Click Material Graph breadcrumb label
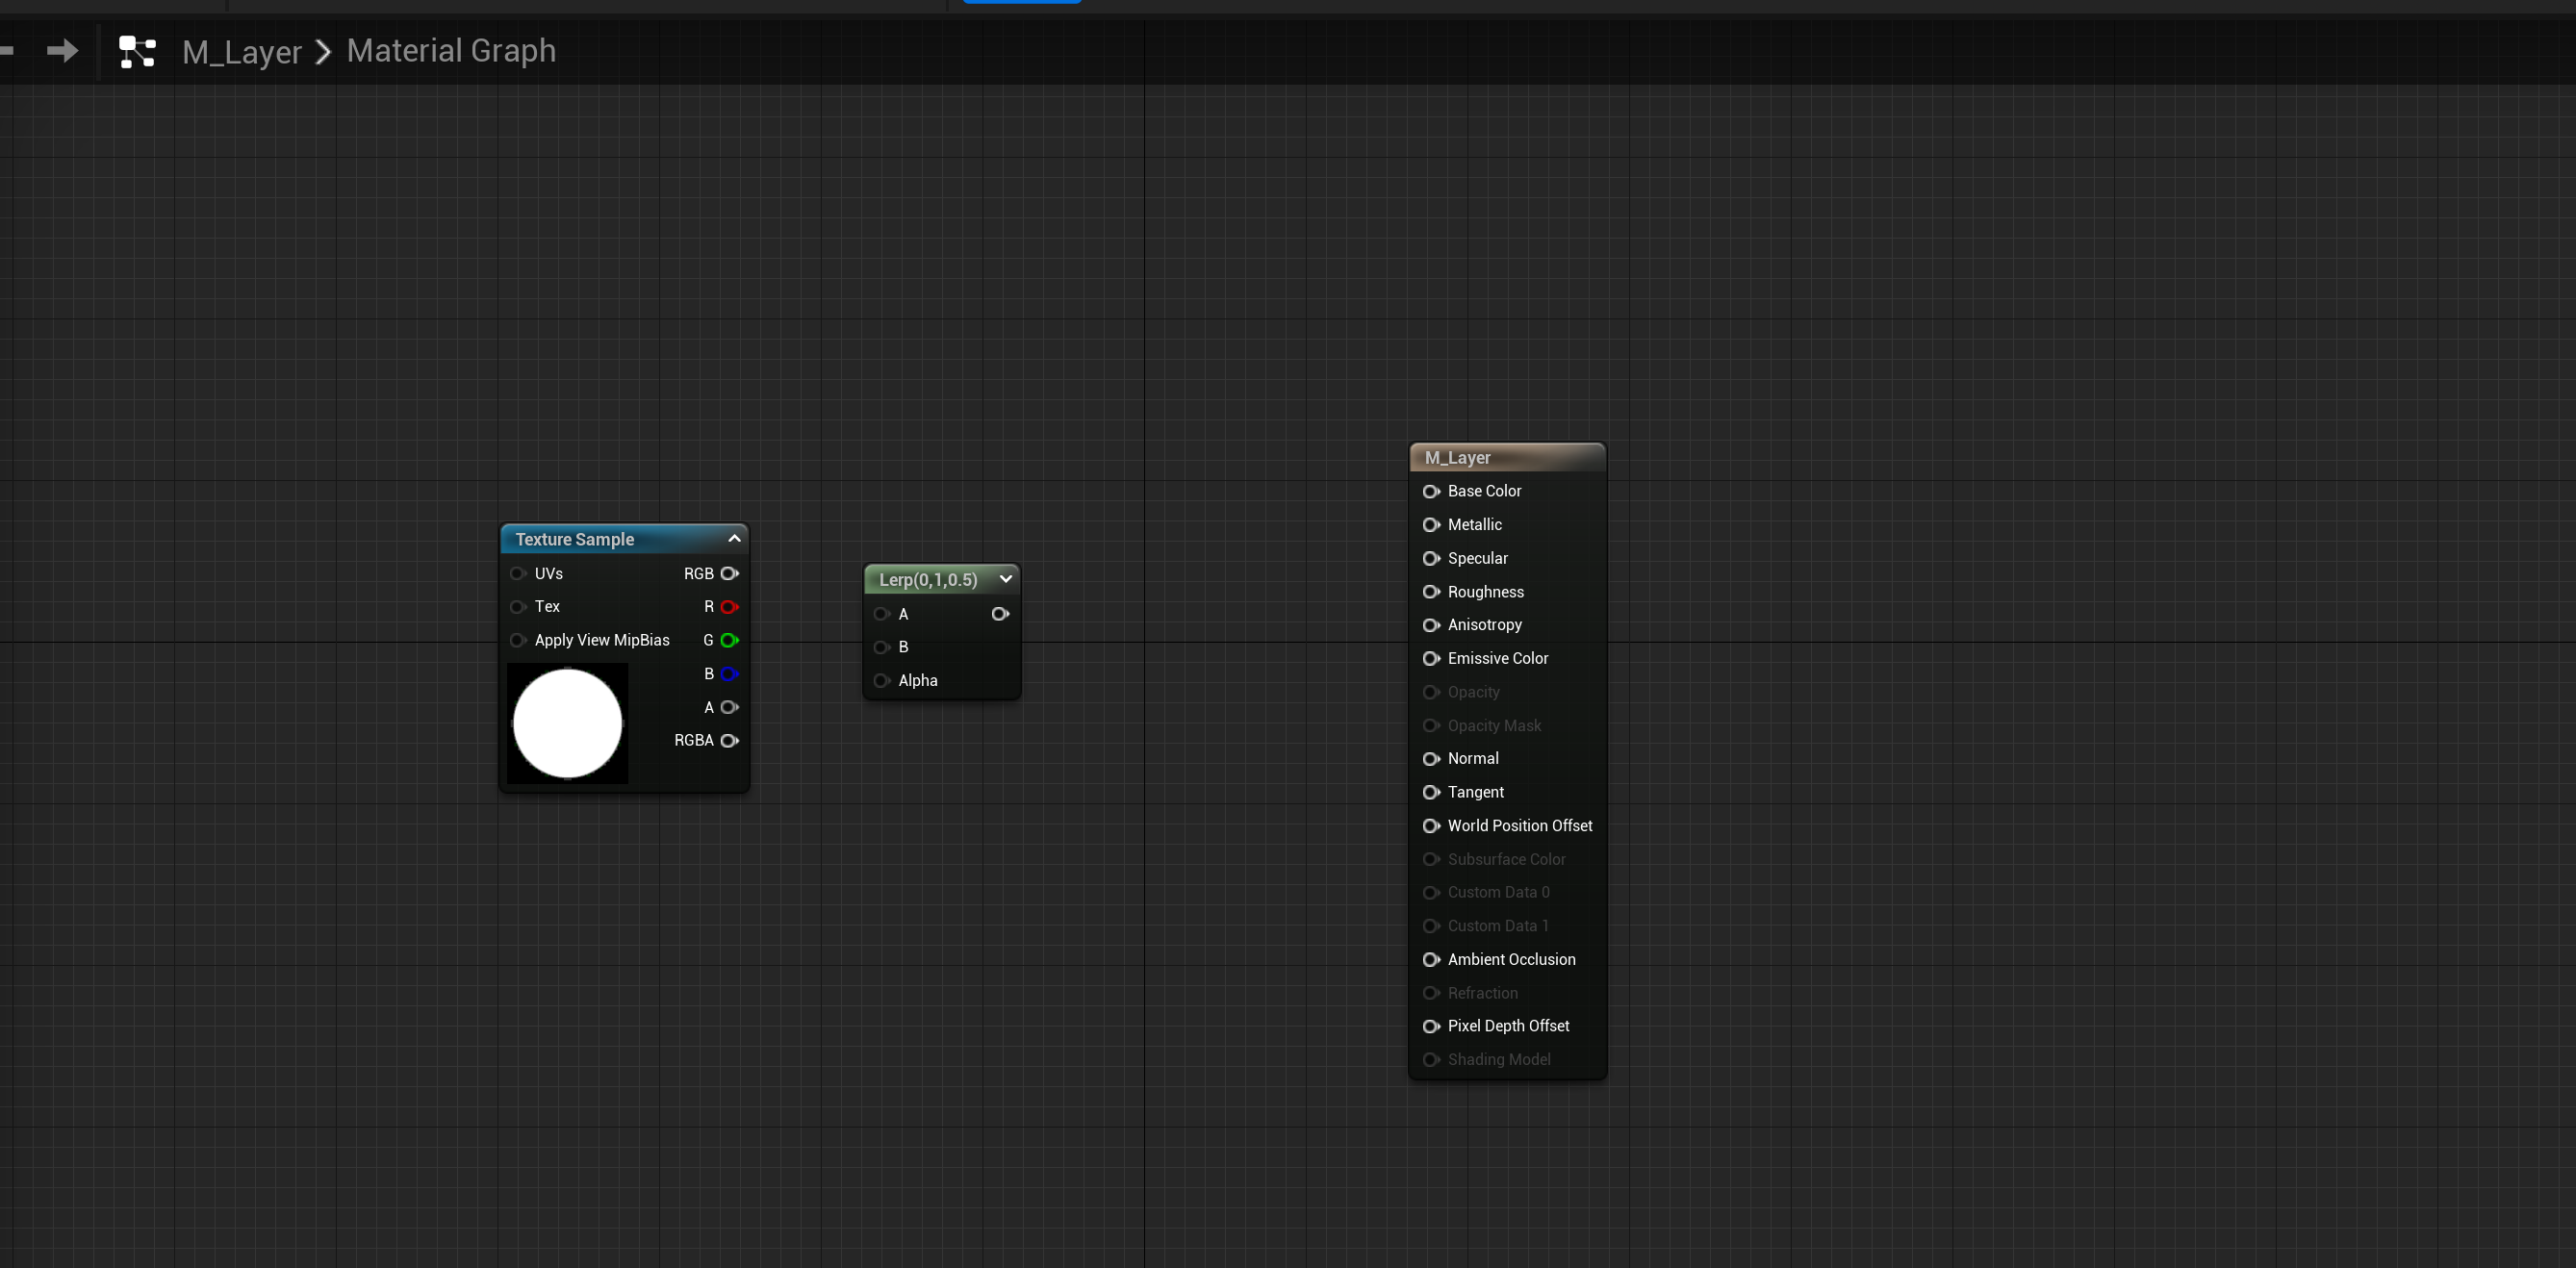Screen dimensions: 2576x1268 [451, 51]
